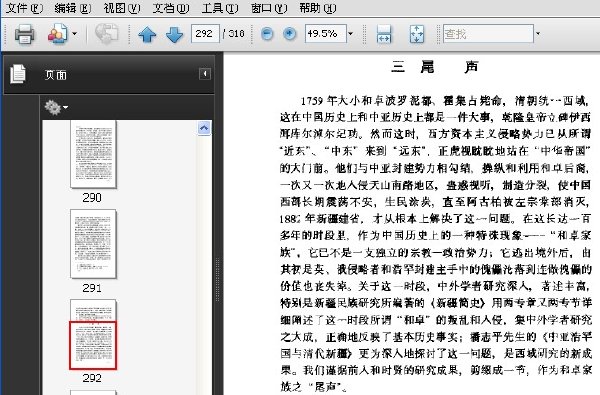Open the collaborate/share people icon
The image size is (600, 395).
click(x=57, y=34)
